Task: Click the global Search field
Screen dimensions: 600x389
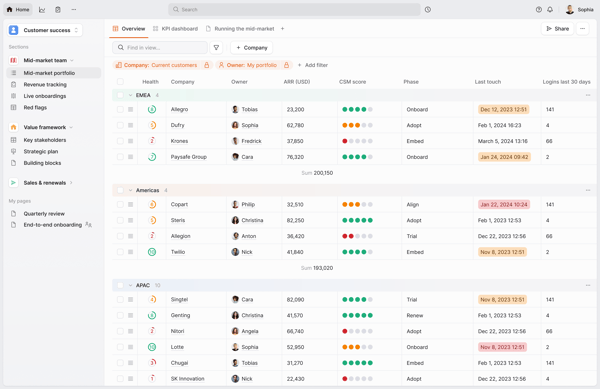Action: coord(294,10)
